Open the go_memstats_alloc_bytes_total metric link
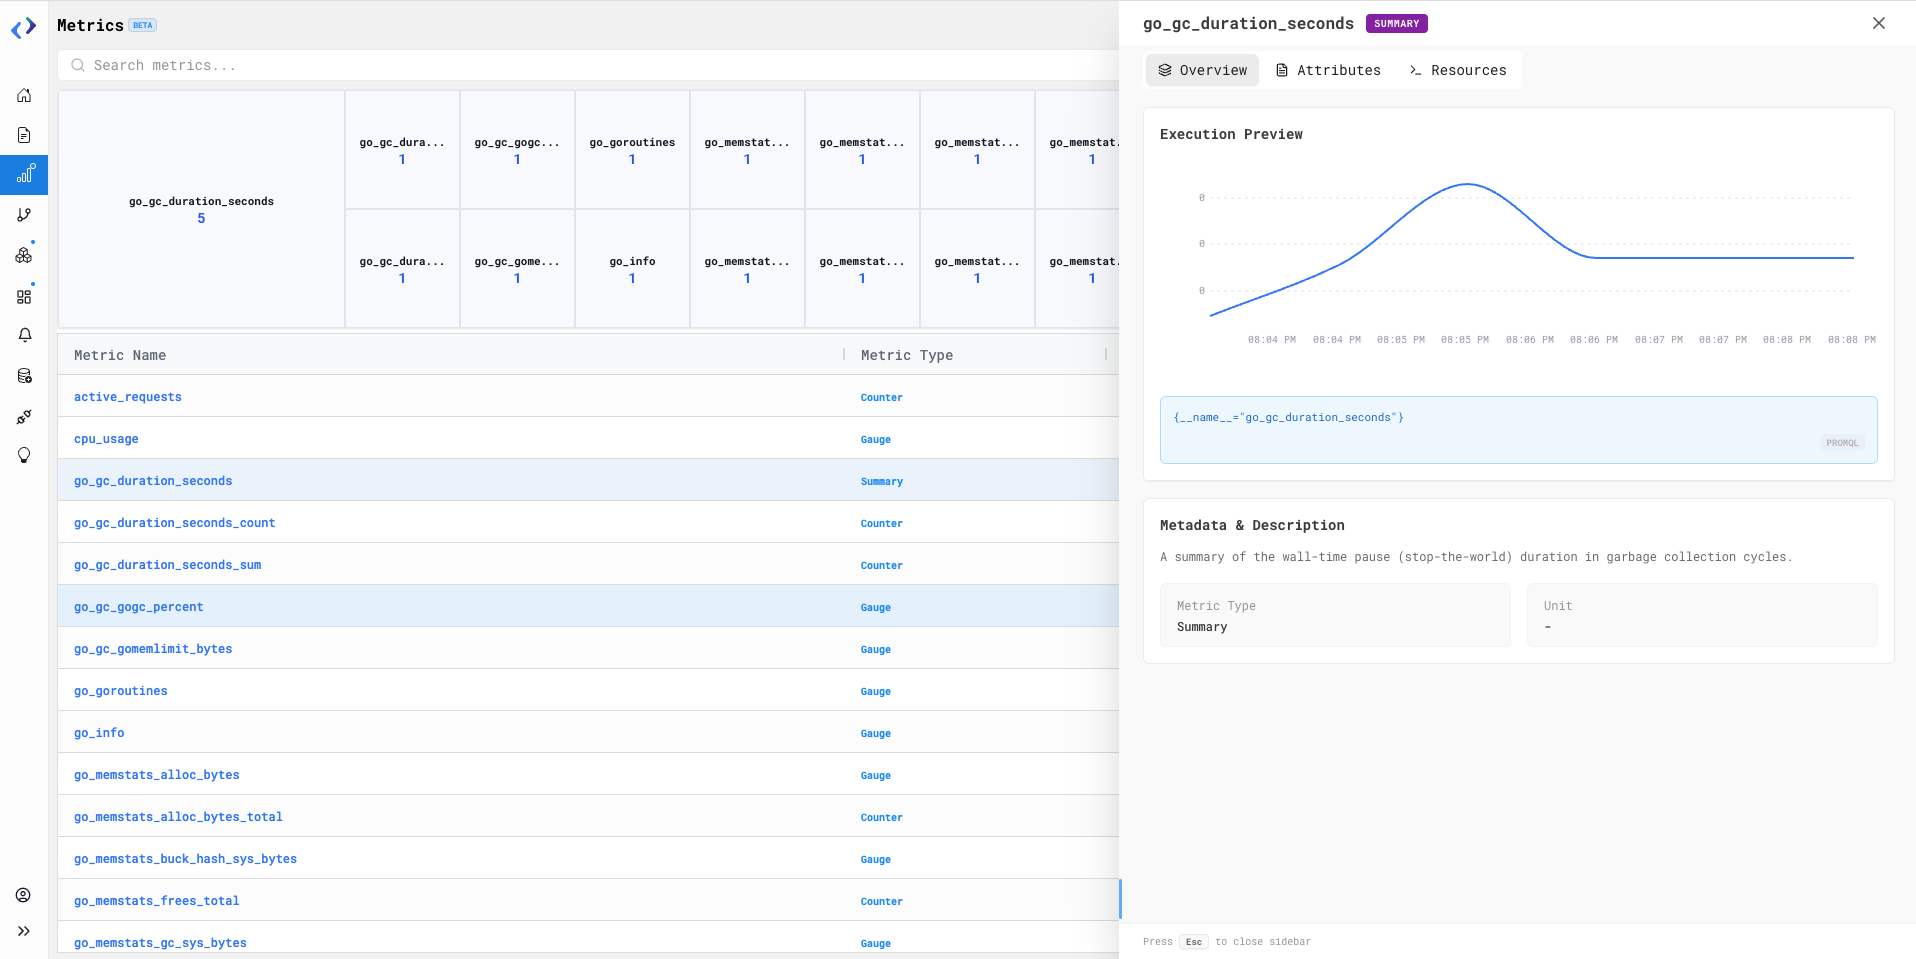 (178, 817)
